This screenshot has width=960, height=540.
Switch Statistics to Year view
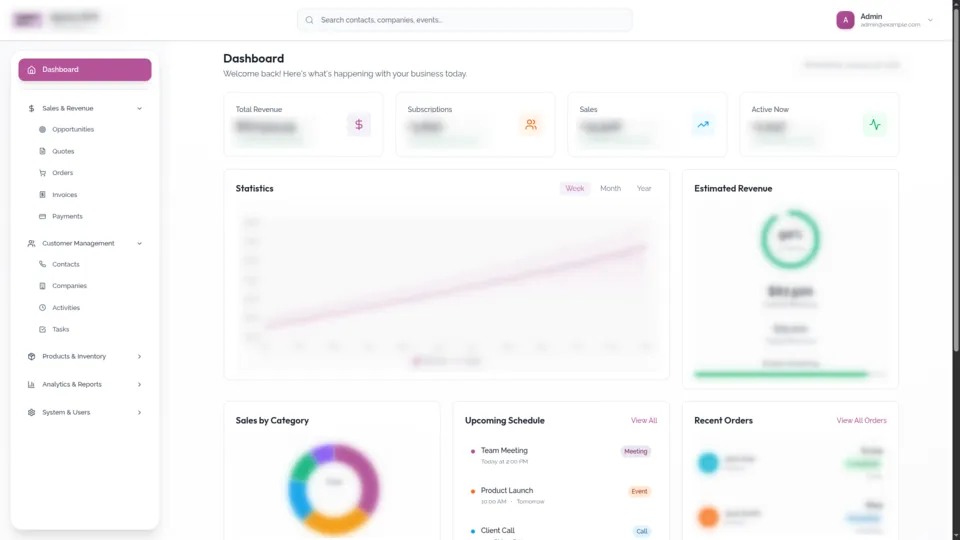[x=644, y=189]
